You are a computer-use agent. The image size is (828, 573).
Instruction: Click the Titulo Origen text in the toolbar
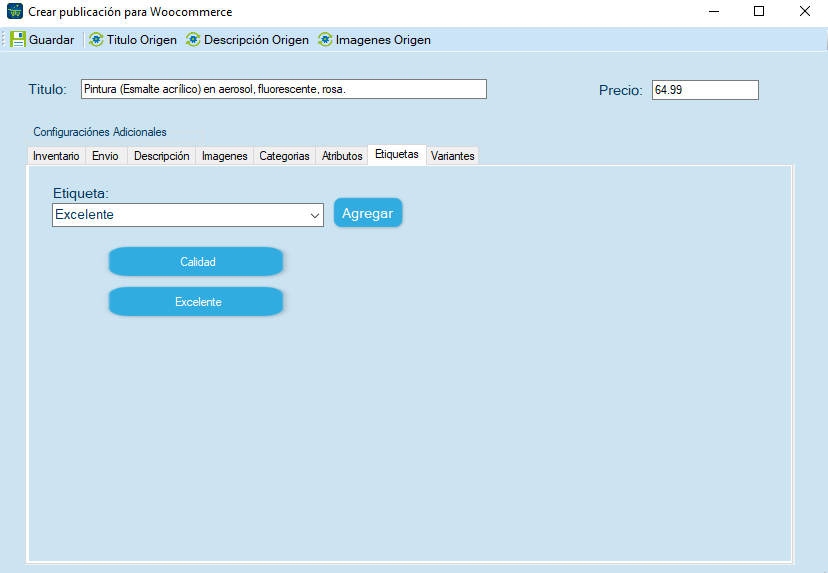(x=142, y=40)
